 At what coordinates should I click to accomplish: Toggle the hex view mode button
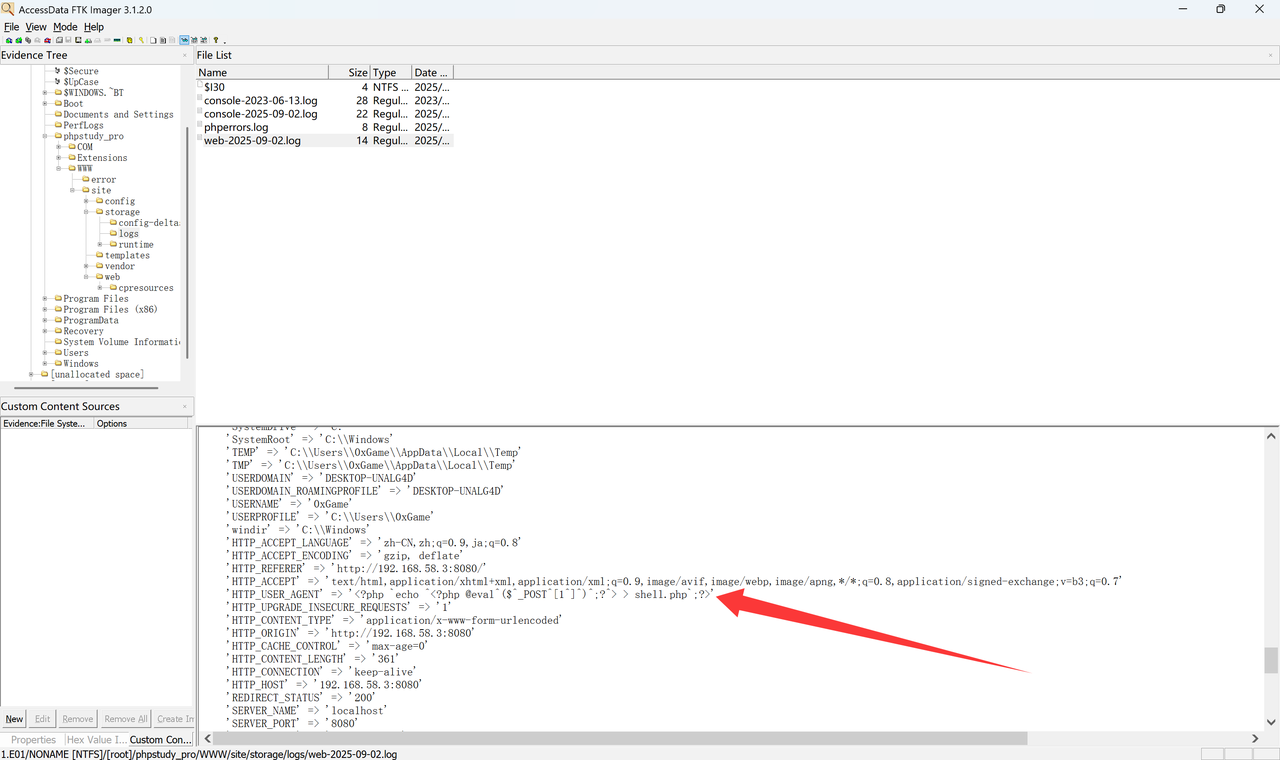coord(203,41)
